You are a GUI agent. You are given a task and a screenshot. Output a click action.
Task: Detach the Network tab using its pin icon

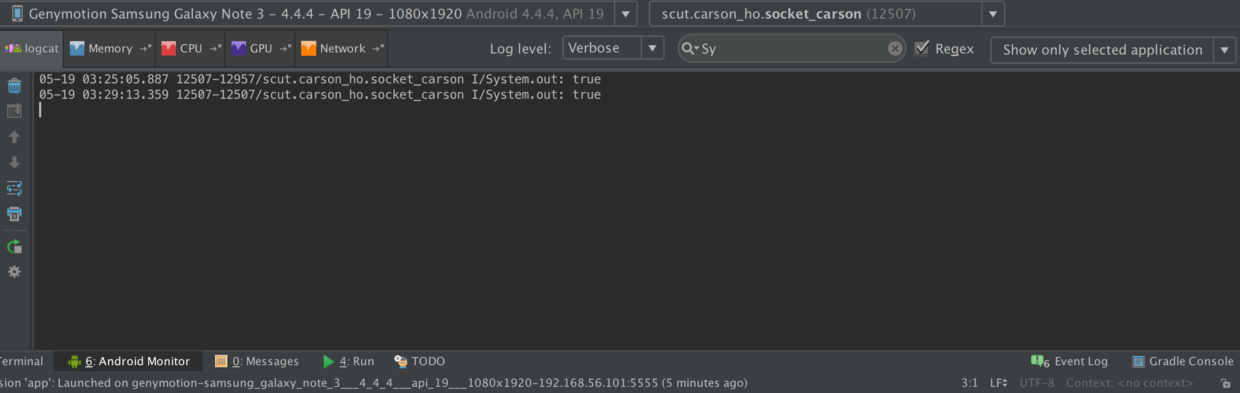[377, 49]
